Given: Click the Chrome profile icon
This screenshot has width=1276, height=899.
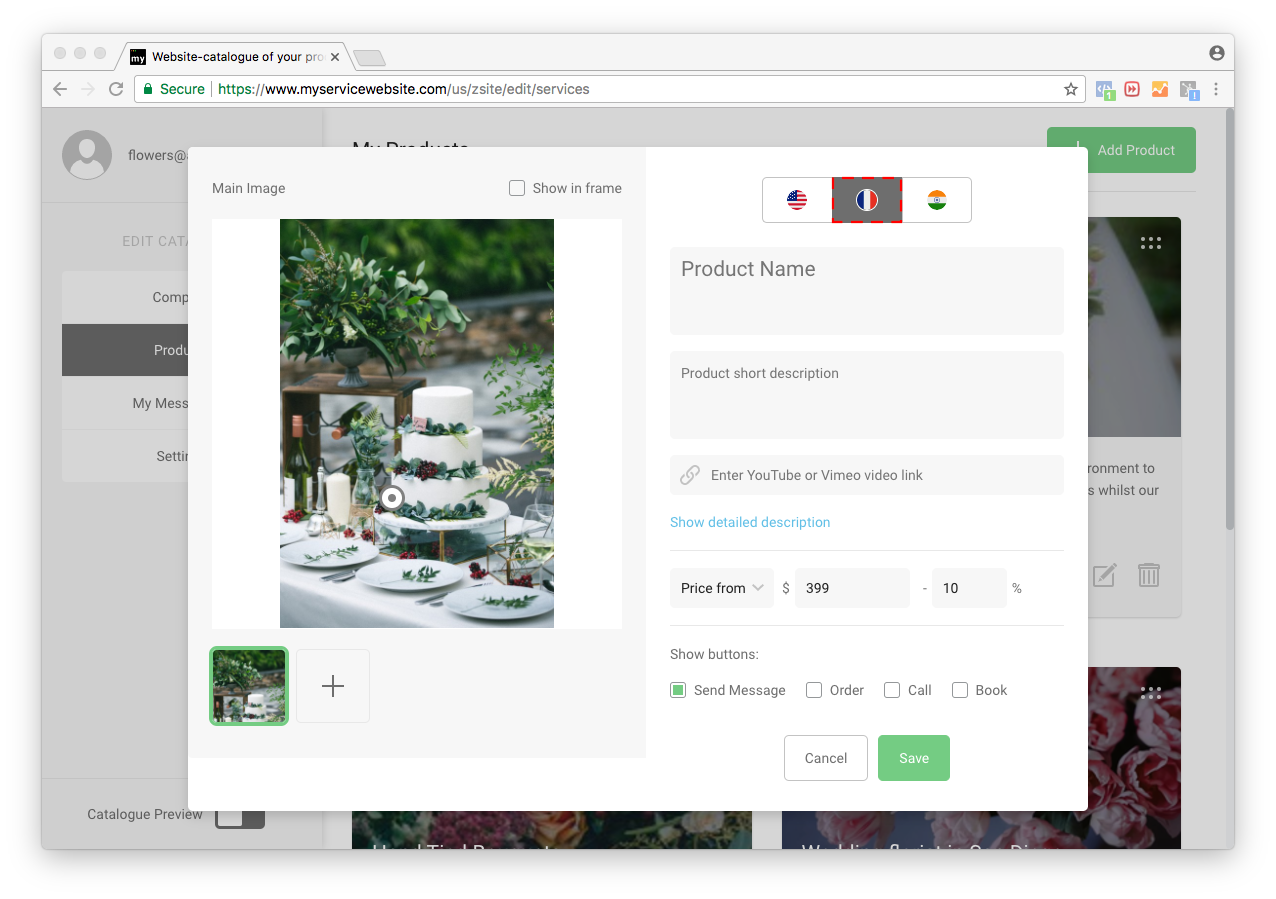Looking at the screenshot, I should [x=1216, y=53].
